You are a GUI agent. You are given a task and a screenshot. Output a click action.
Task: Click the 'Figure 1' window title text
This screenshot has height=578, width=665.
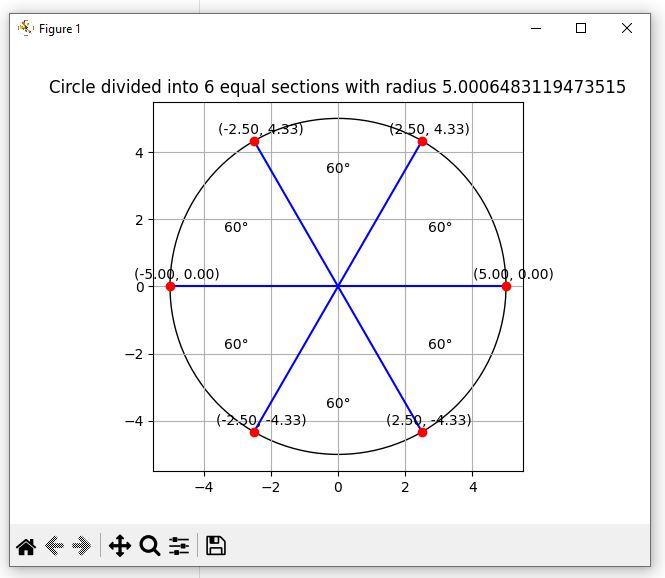point(59,29)
